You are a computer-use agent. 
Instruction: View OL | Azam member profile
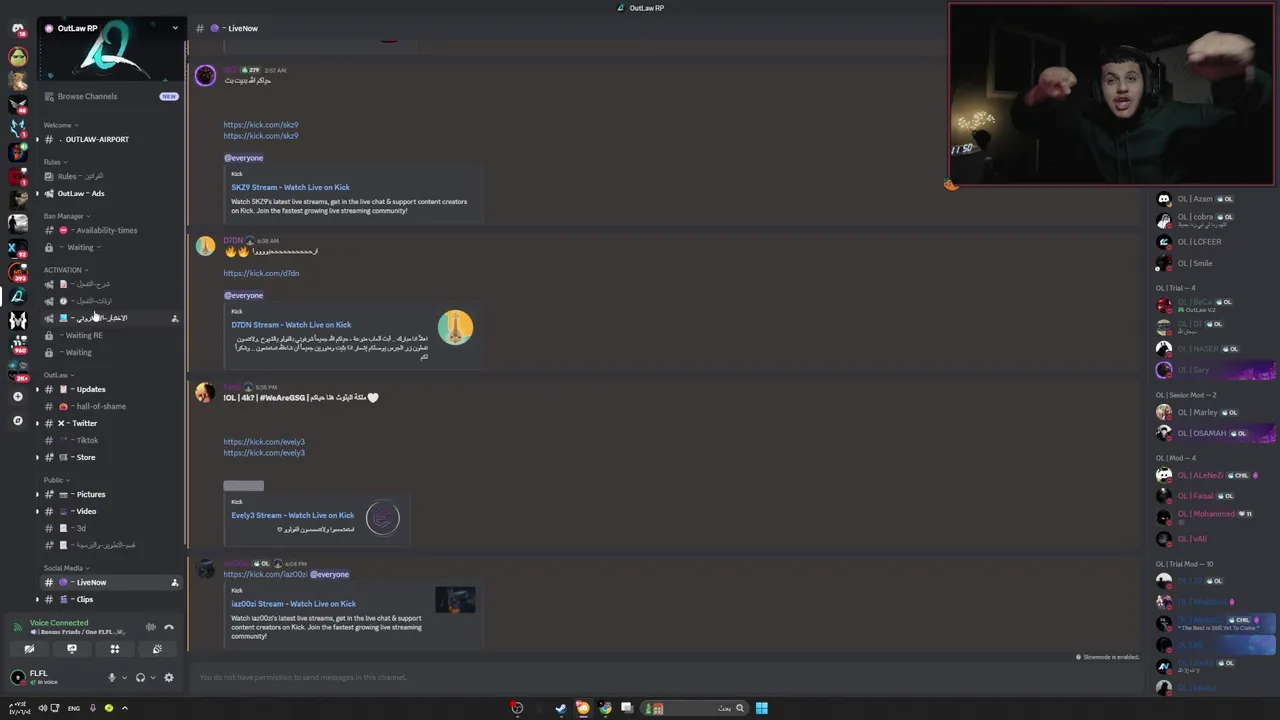pyautogui.click(x=1213, y=199)
